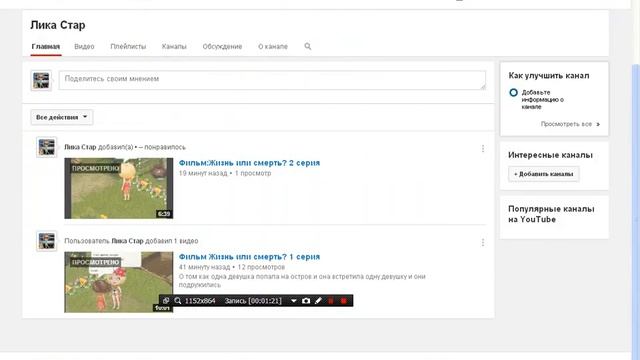Open options menu for 2 серия post
Viewport: 640px width, 360px height.
click(x=483, y=149)
